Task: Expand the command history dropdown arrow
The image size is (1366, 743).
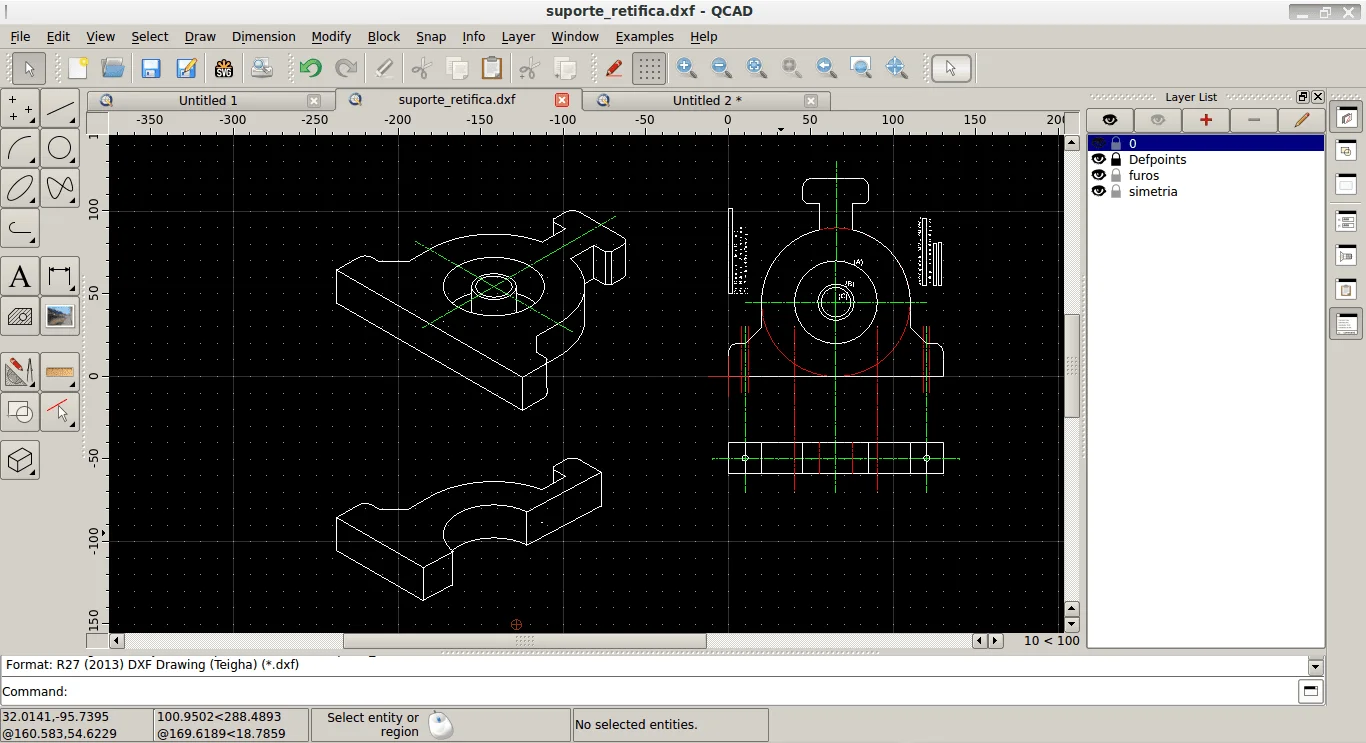Action: pyautogui.click(x=1316, y=667)
